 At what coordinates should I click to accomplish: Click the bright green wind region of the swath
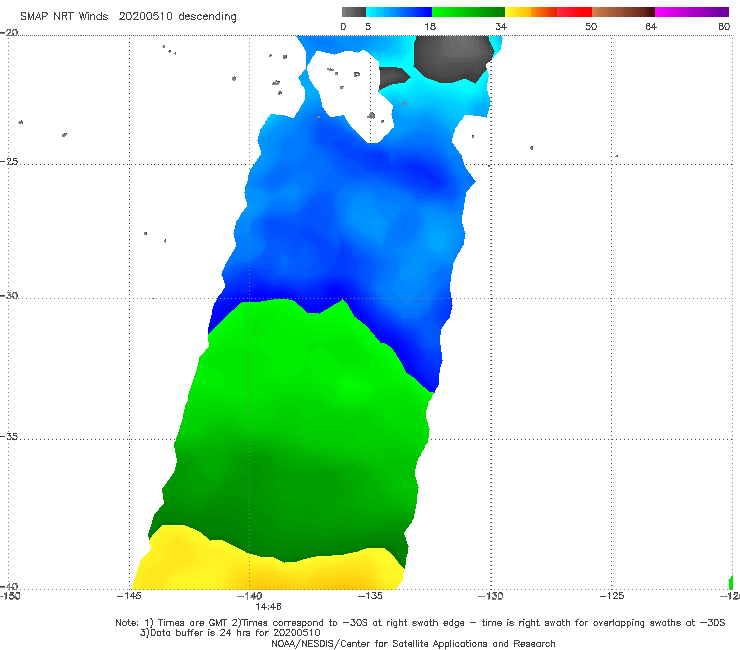pos(302,401)
